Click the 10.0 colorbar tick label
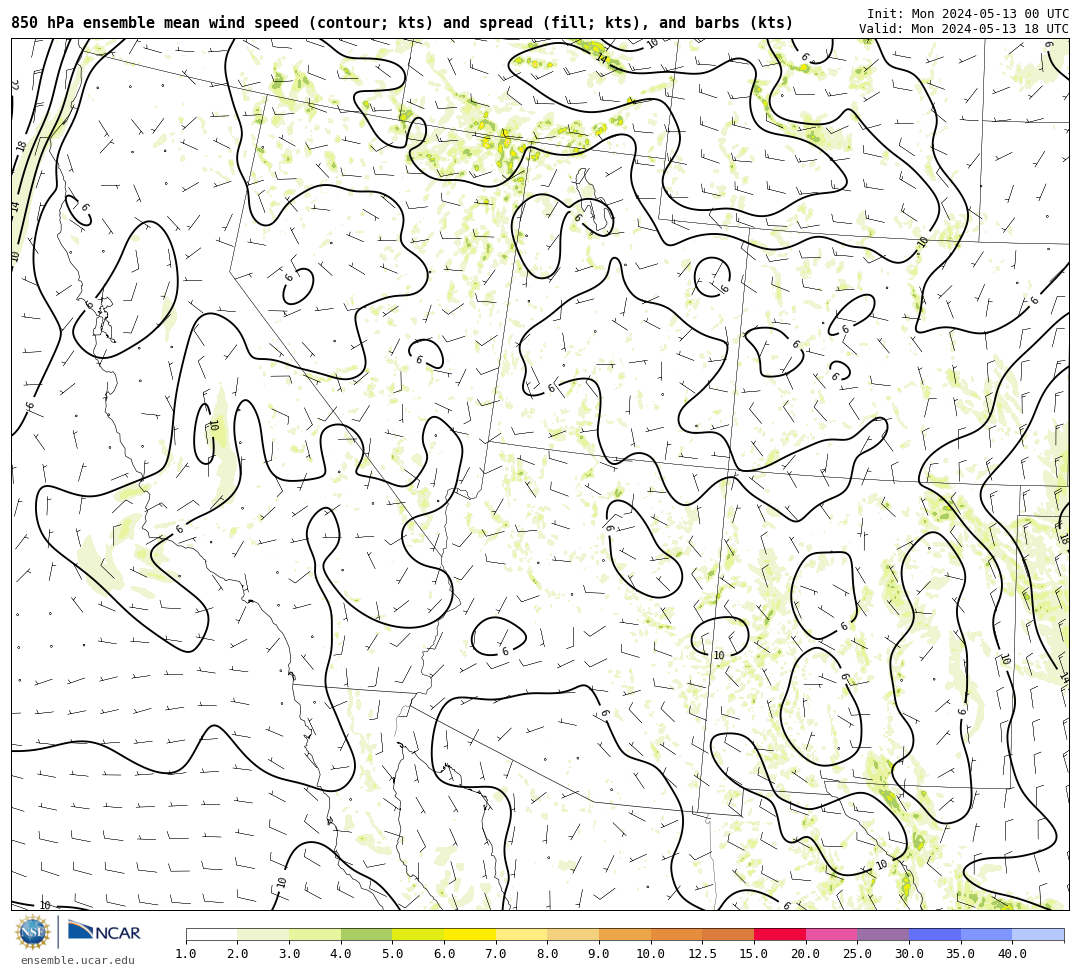The height and width of the screenshot is (973, 1080). [x=651, y=954]
